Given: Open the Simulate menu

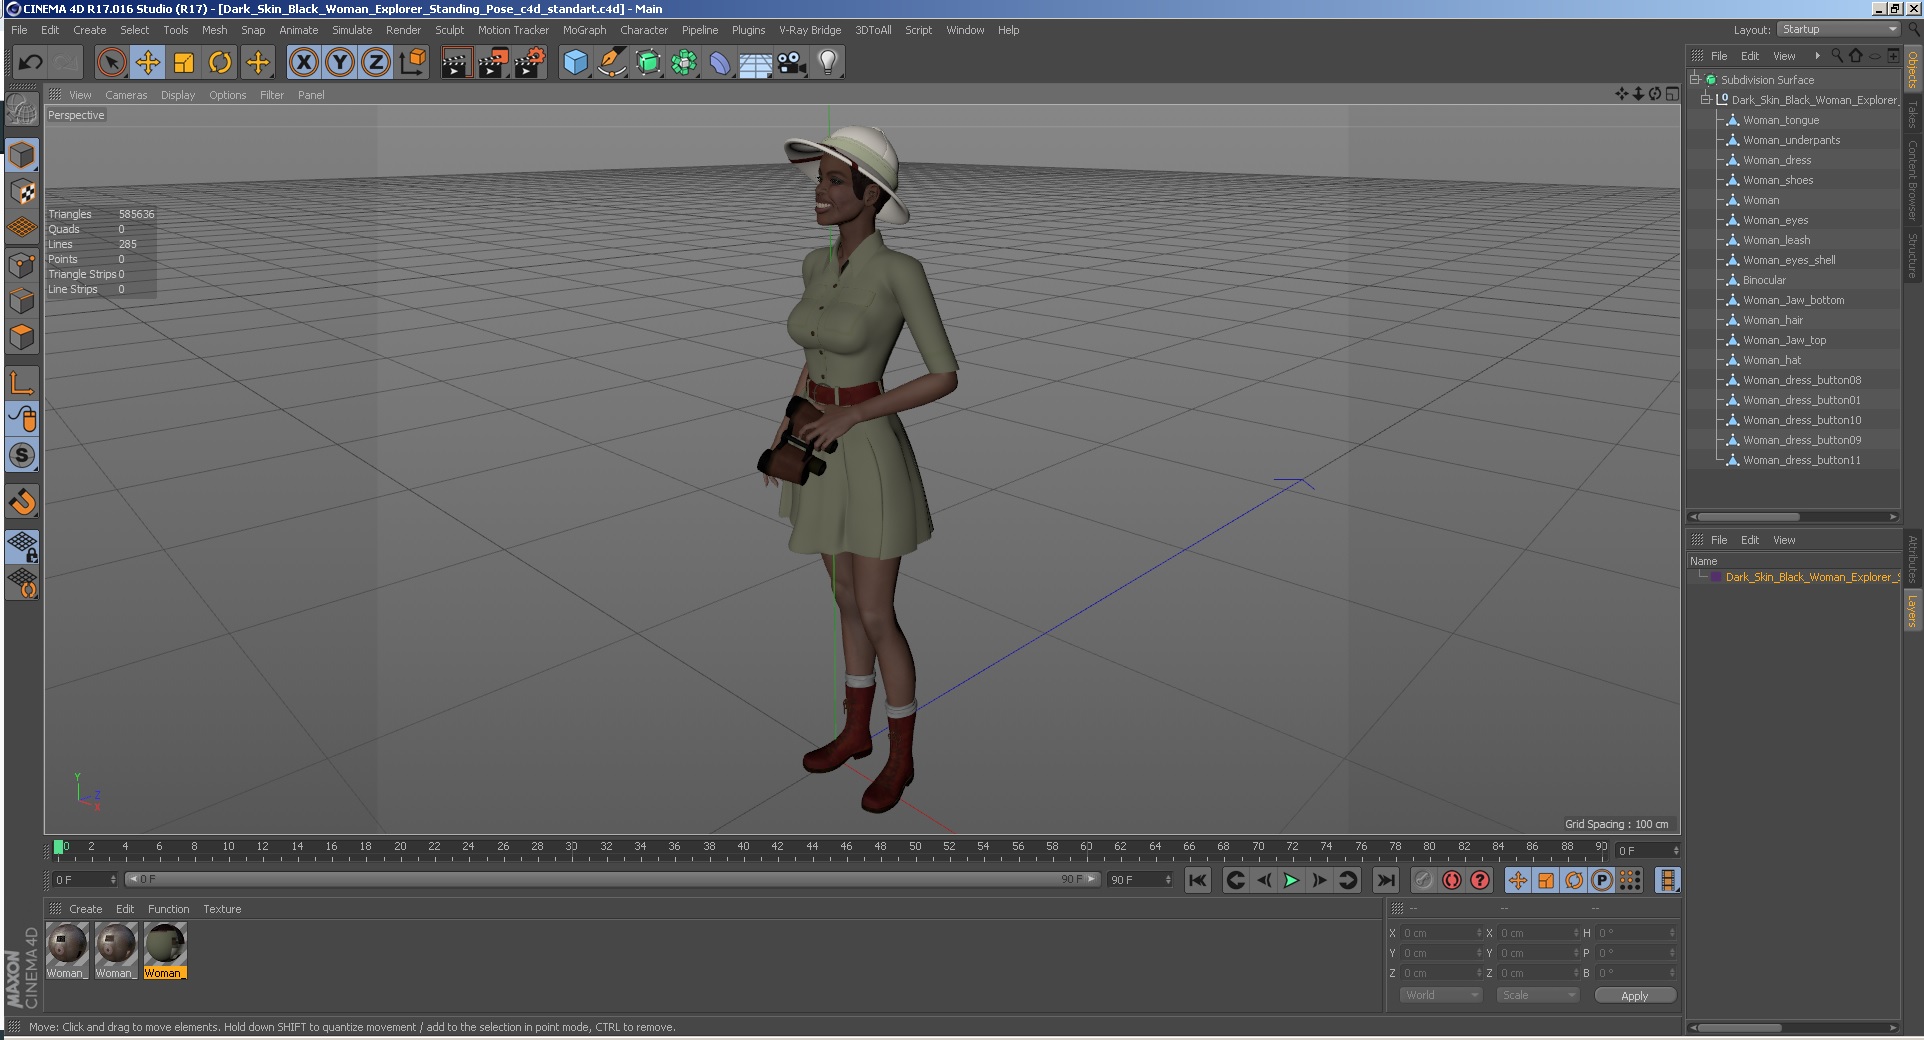Looking at the screenshot, I should 352,30.
